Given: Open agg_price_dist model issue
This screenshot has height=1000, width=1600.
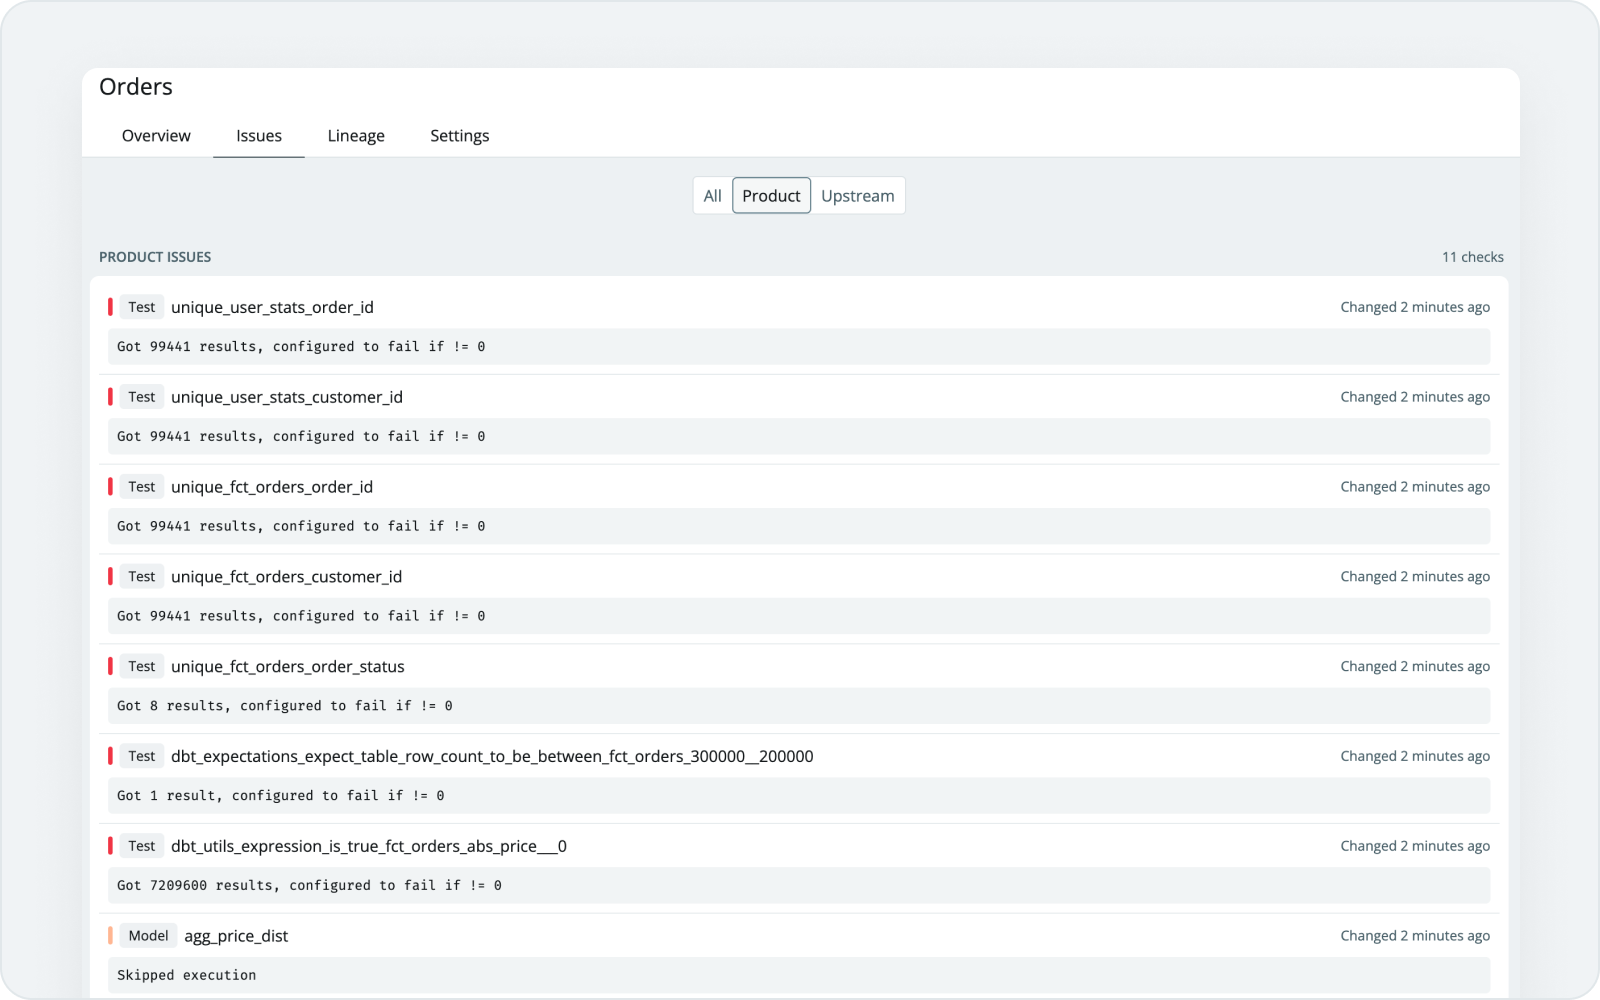Looking at the screenshot, I should coord(236,936).
